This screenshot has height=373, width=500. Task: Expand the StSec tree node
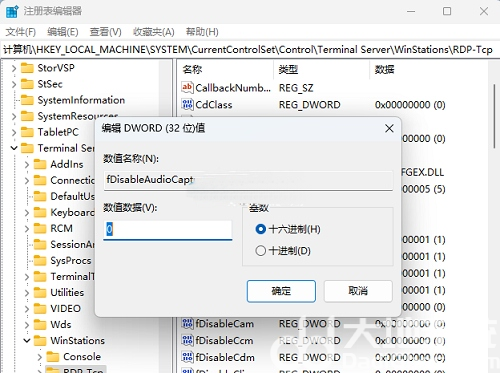click(x=14, y=84)
